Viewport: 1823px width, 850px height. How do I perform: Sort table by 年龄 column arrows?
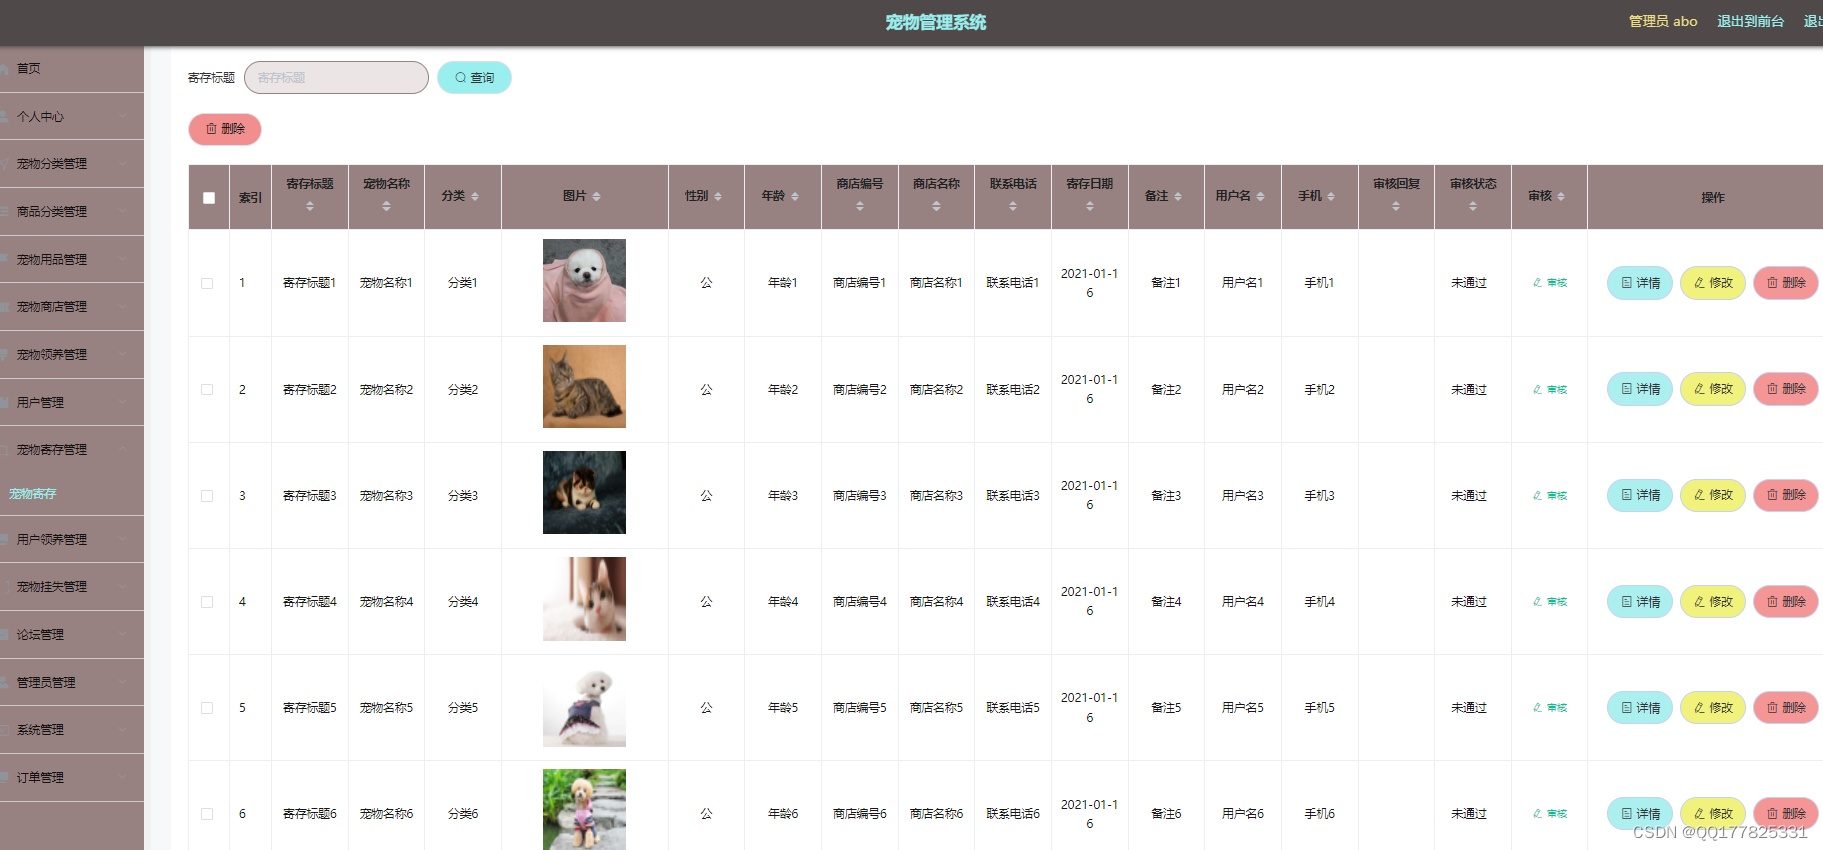pyautogui.click(x=795, y=197)
